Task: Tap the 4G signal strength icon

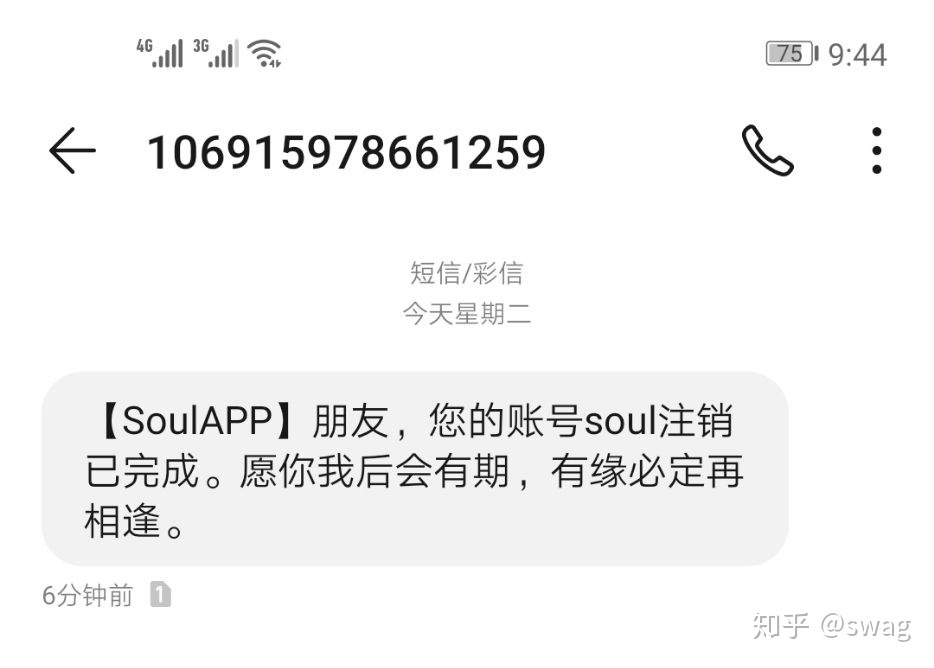Action: click(160, 53)
